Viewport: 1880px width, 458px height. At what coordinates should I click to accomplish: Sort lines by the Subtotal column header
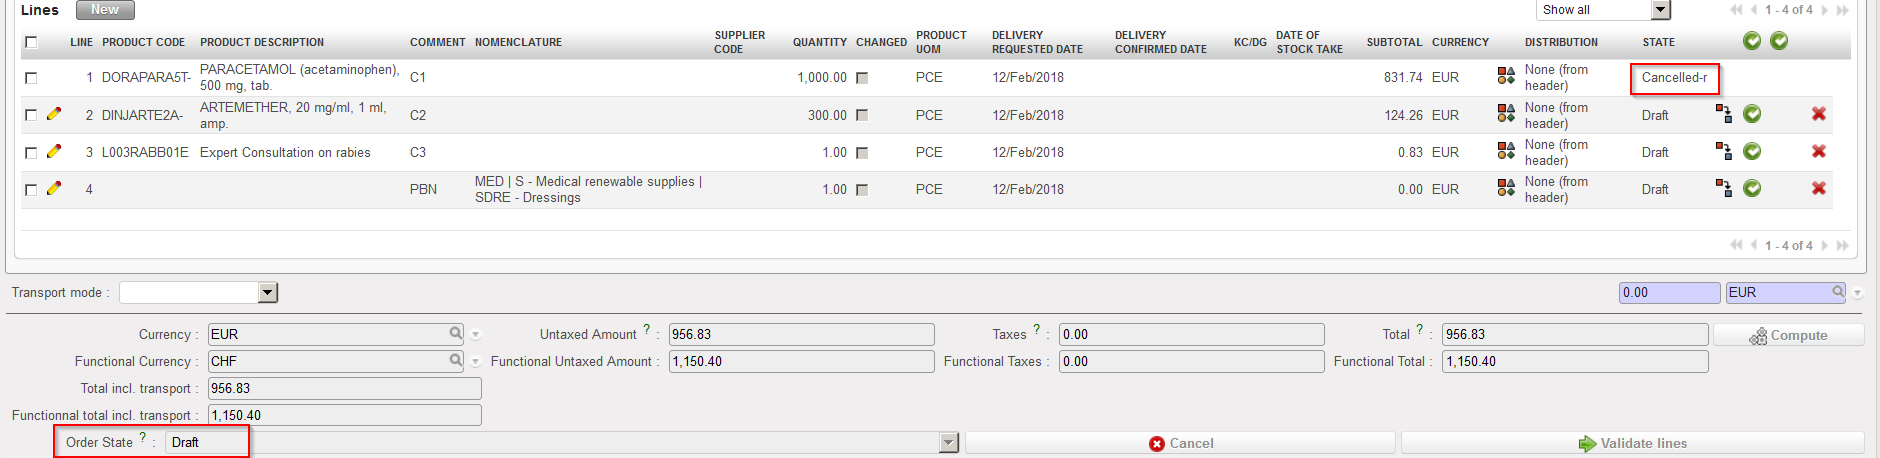(1394, 42)
